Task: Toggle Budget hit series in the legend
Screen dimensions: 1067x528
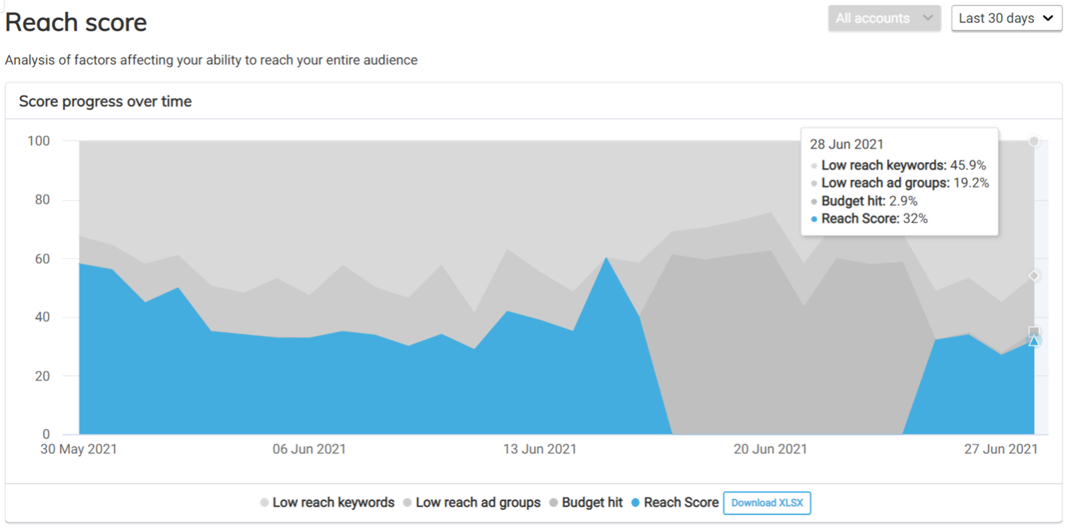Action: (585, 503)
